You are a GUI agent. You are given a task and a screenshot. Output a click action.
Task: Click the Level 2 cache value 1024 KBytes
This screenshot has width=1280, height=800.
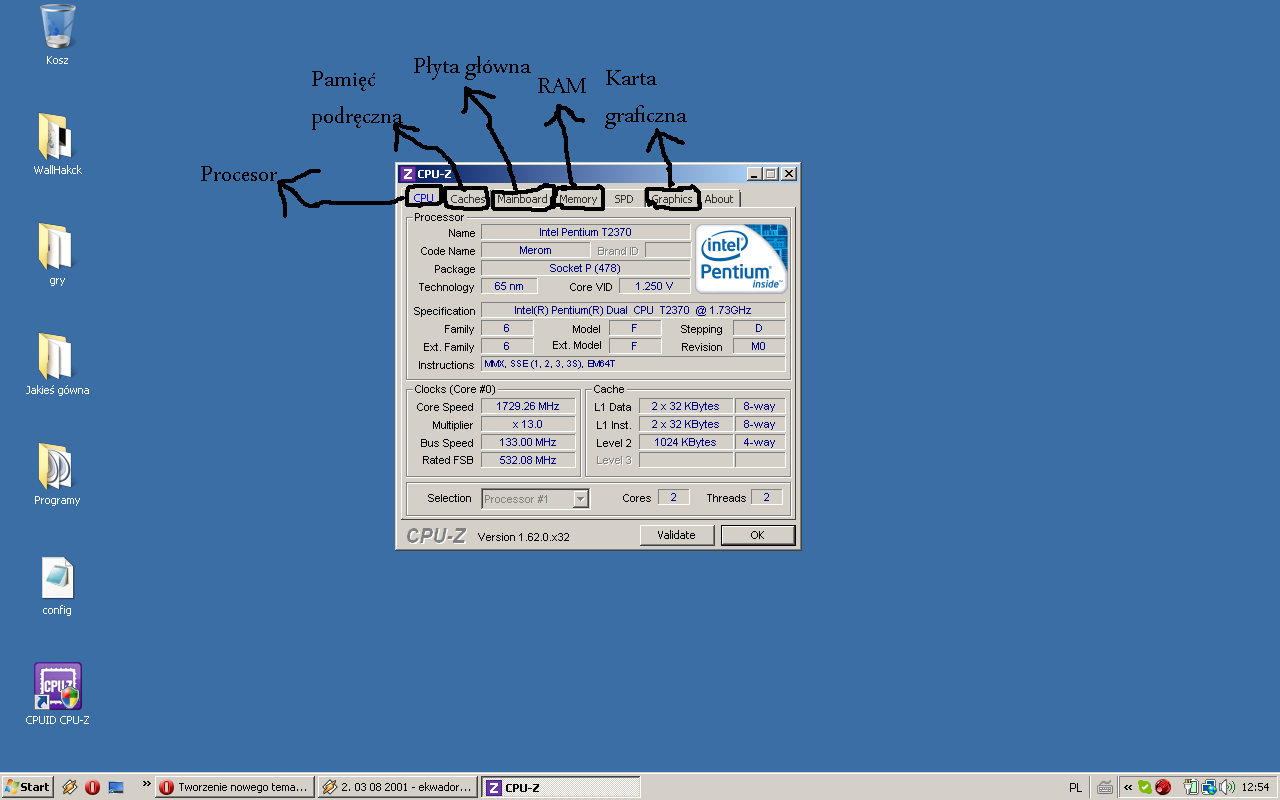[685, 442]
